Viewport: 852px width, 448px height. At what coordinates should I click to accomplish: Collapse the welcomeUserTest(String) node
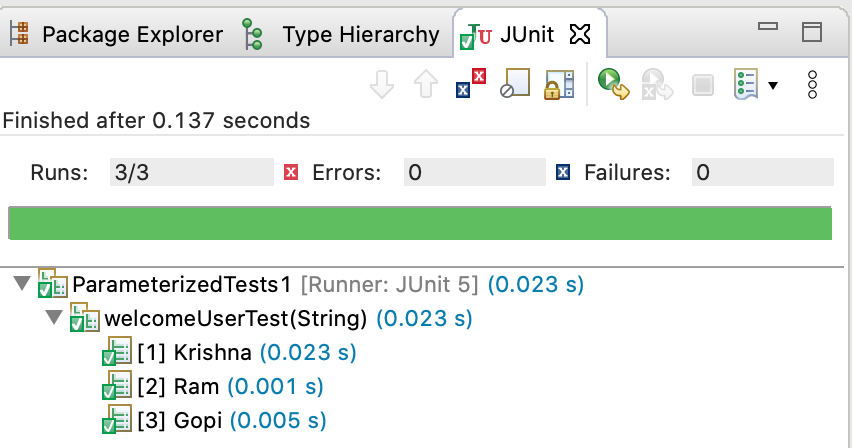coord(53,320)
